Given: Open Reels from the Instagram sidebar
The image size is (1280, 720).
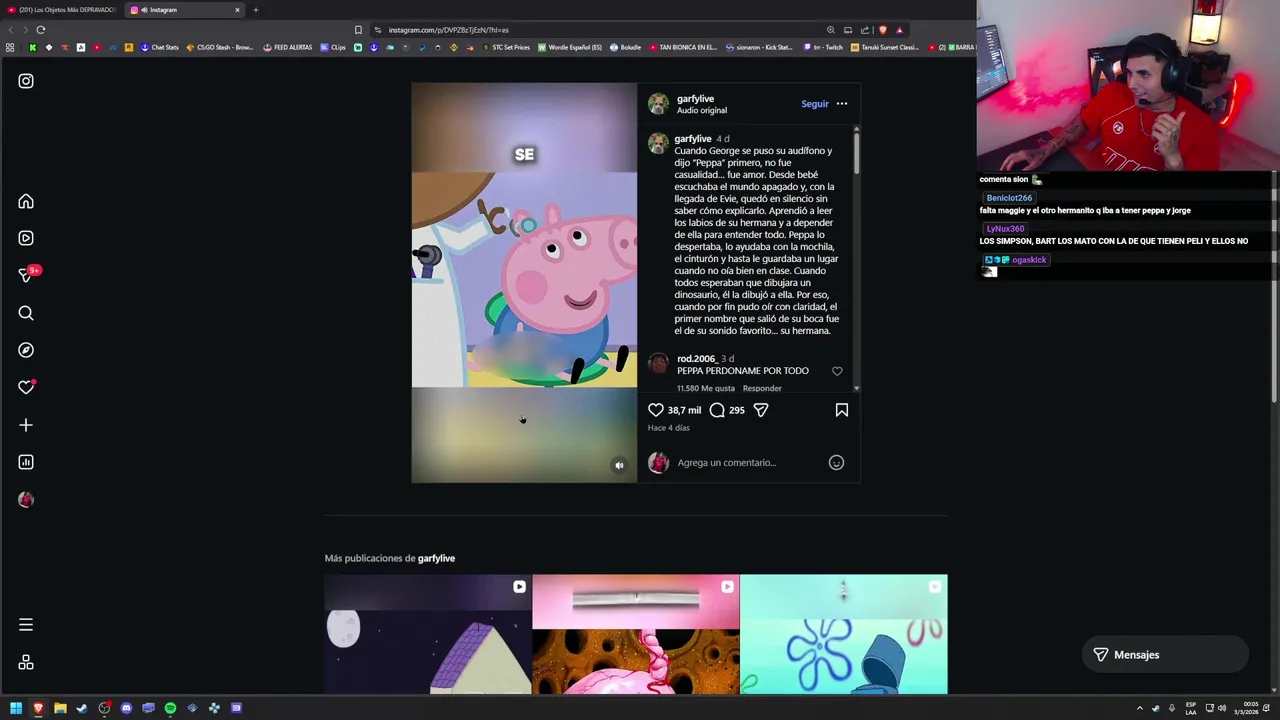Looking at the screenshot, I should click(x=26, y=238).
